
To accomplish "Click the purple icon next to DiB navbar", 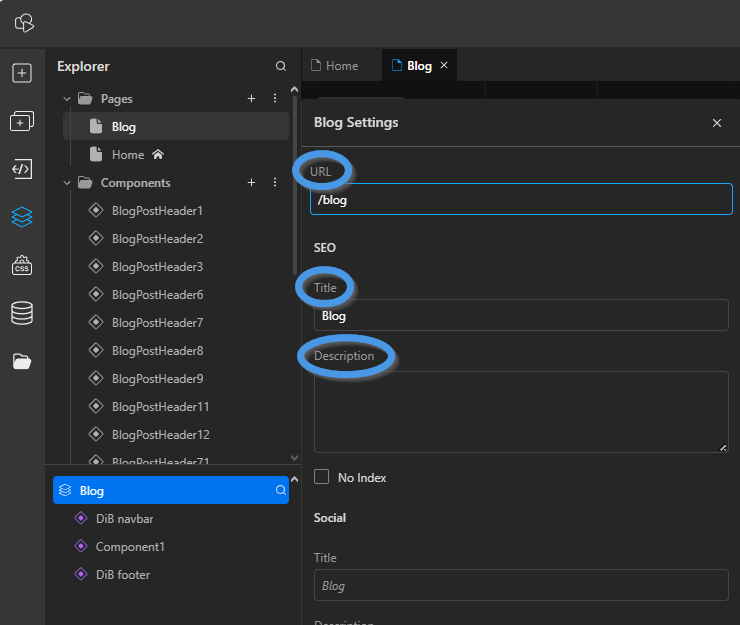I will [81, 518].
